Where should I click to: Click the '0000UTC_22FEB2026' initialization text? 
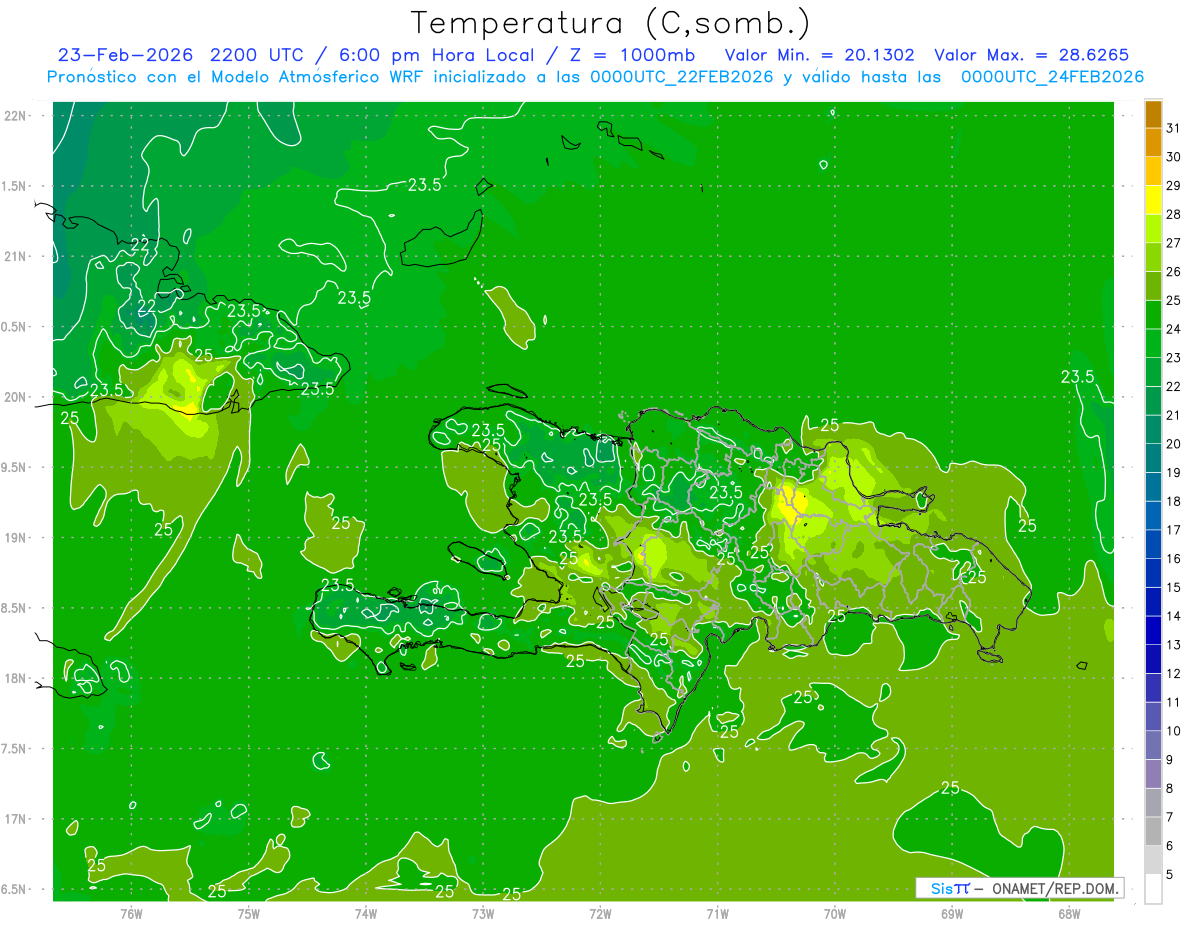[682, 77]
